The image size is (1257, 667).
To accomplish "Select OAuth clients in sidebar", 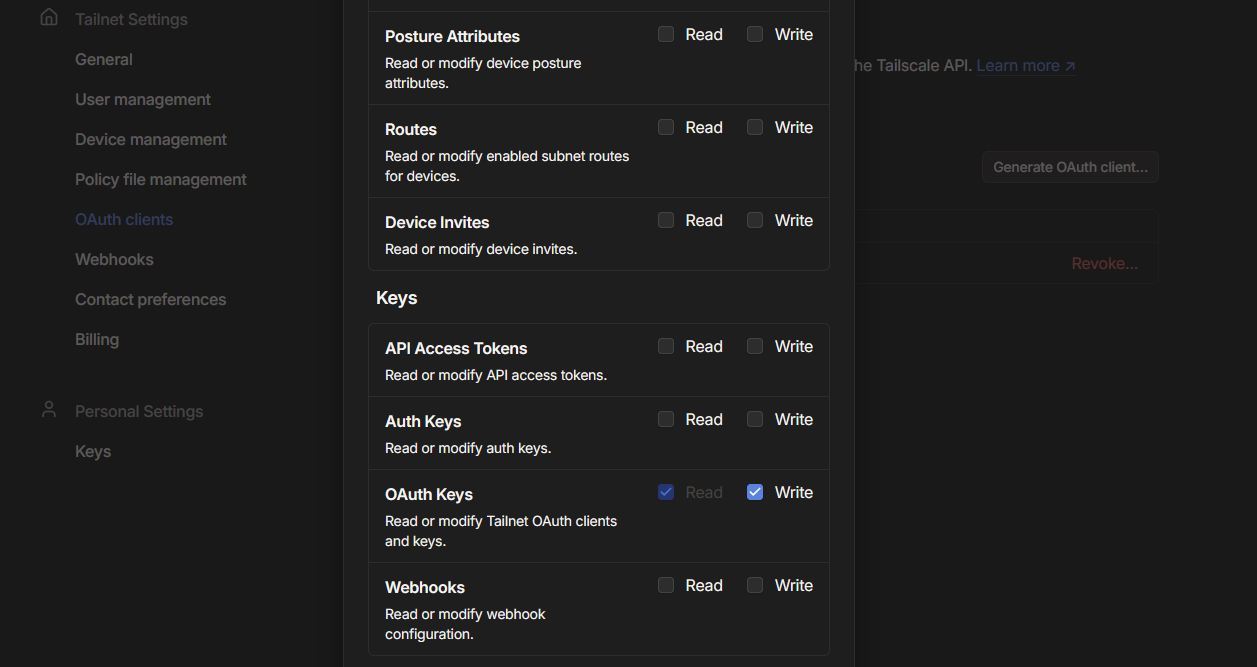I will (x=124, y=219).
